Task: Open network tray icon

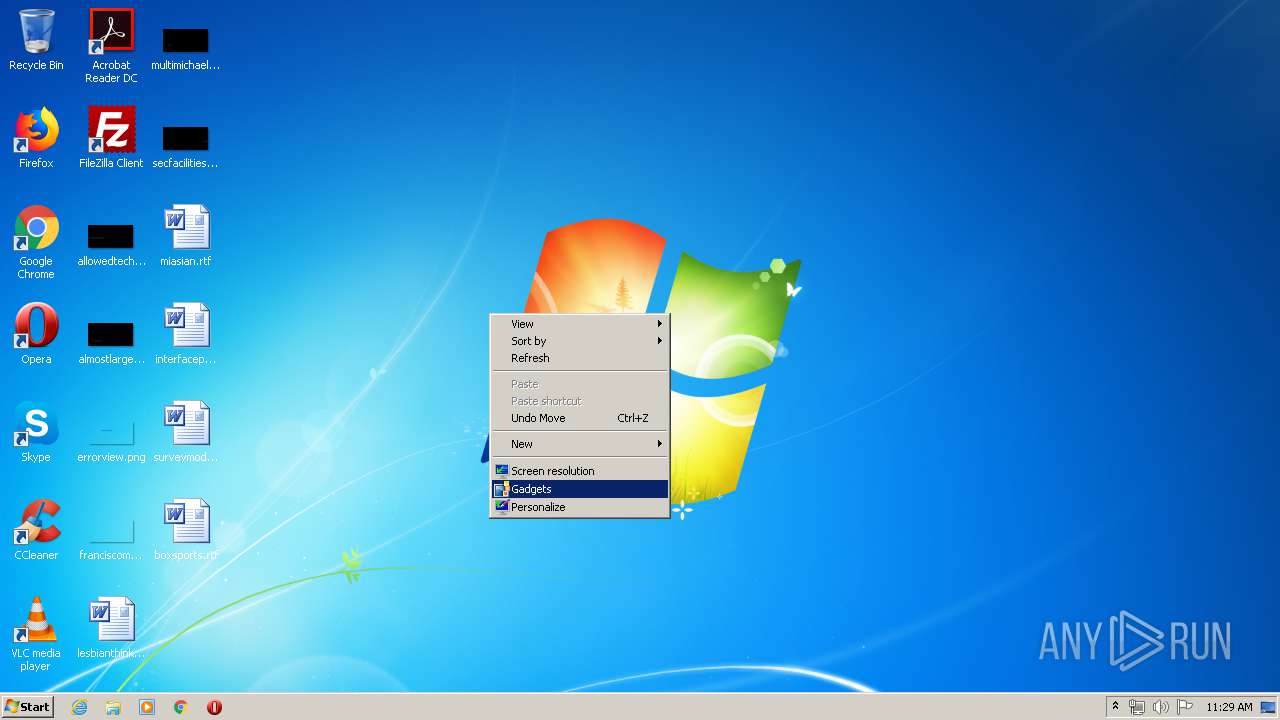Action: pyautogui.click(x=1137, y=707)
